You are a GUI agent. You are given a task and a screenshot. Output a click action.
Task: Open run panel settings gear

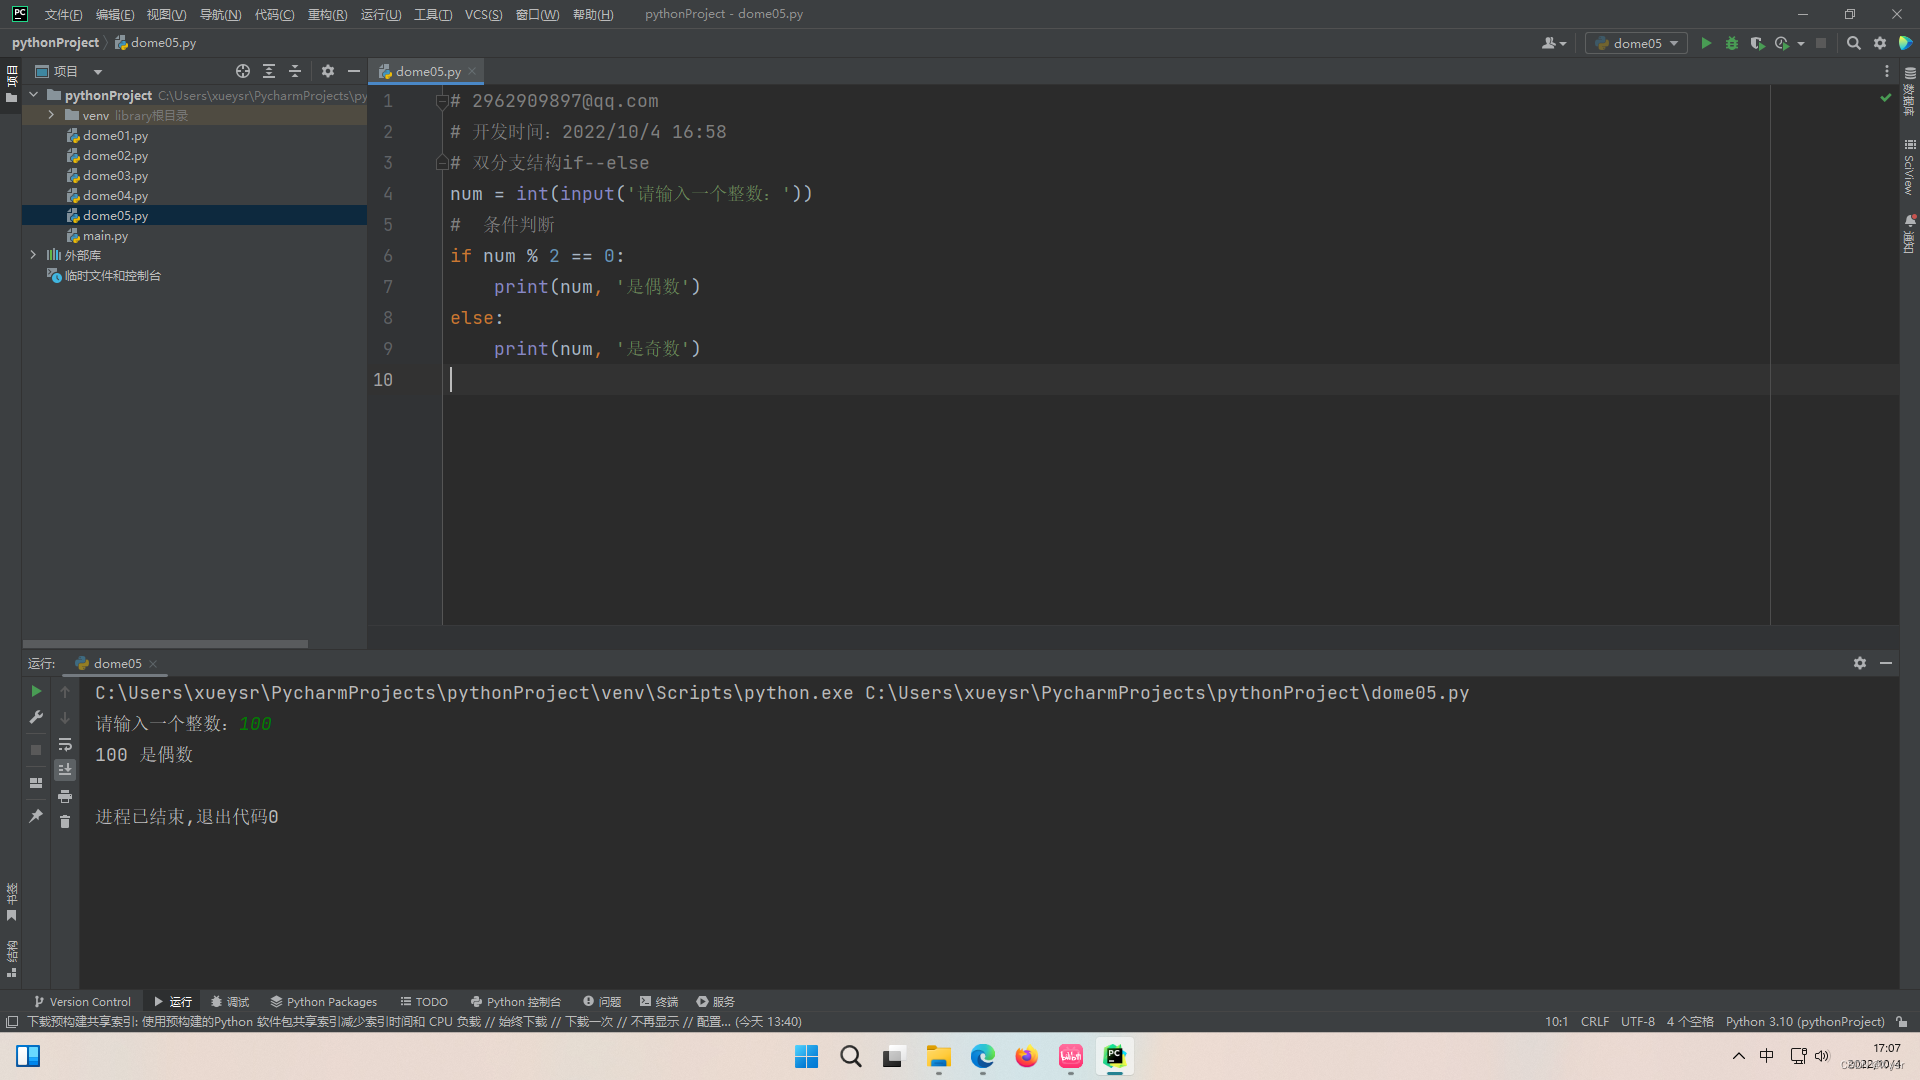(x=1859, y=663)
